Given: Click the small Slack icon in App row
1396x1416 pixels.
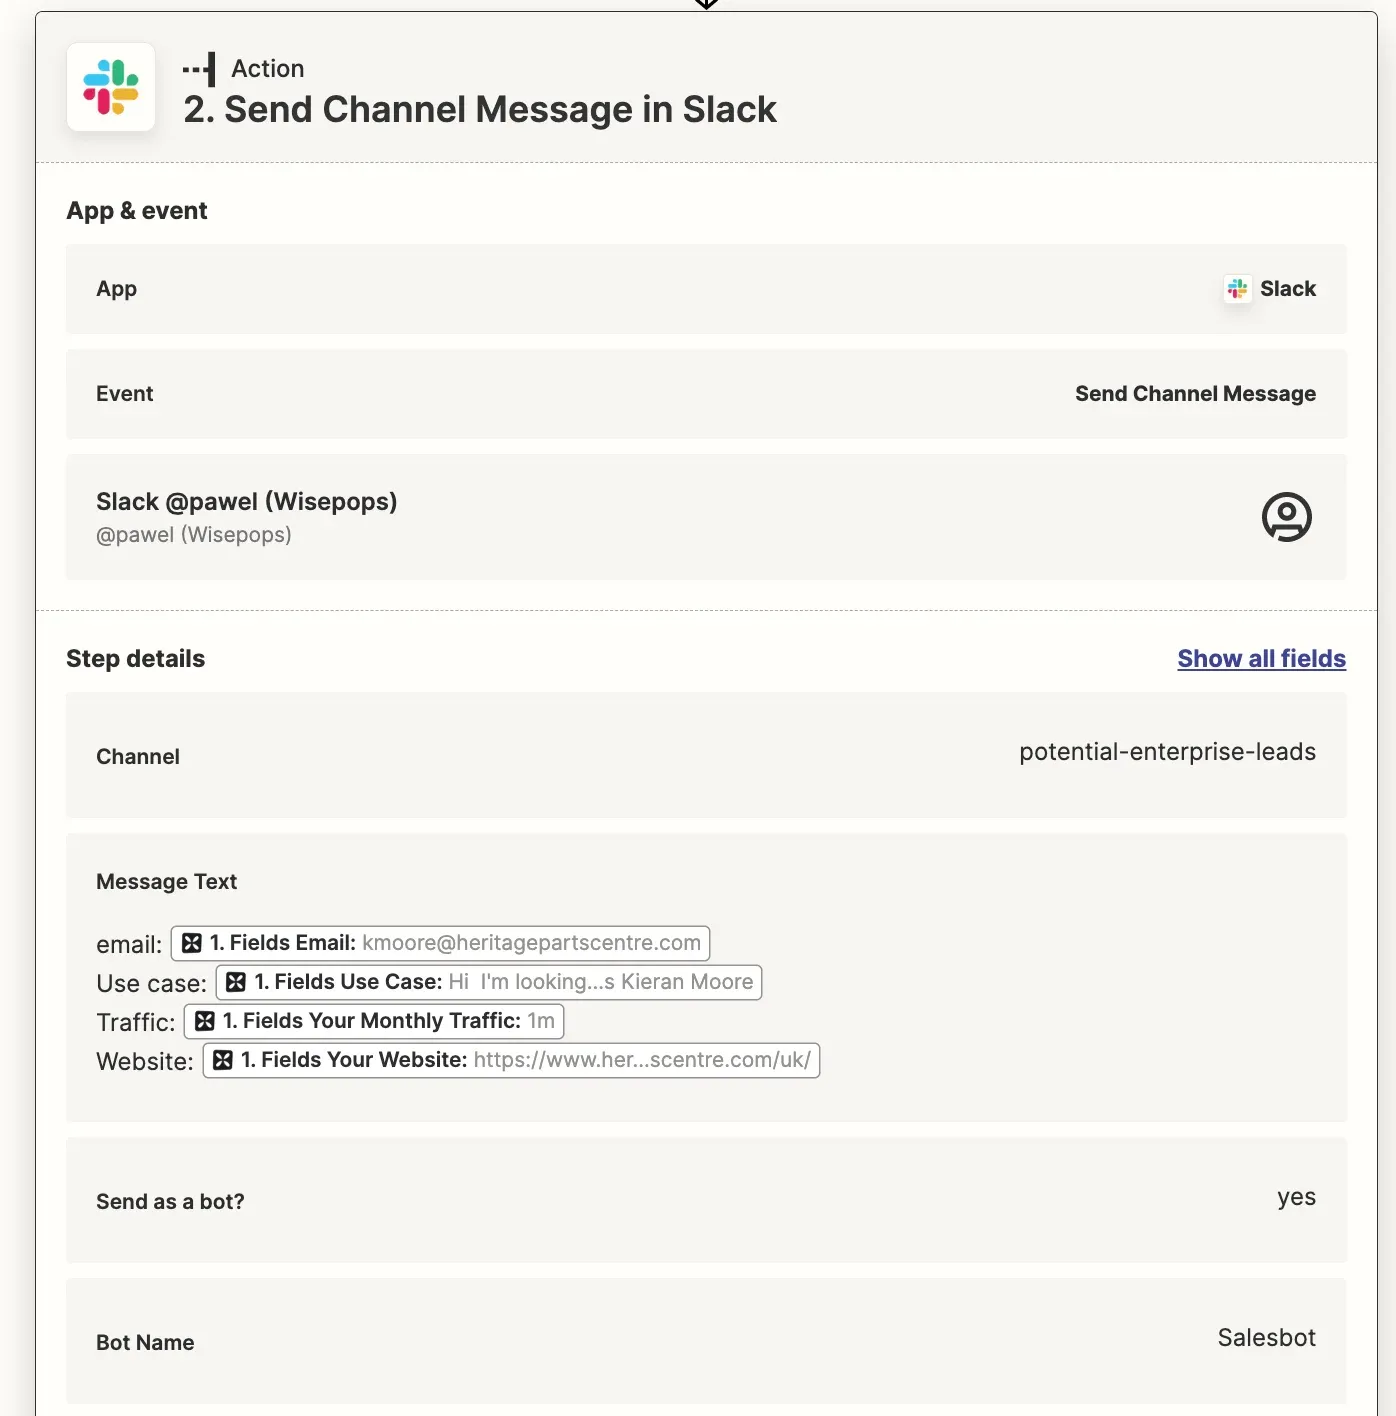Looking at the screenshot, I should pyautogui.click(x=1238, y=289).
